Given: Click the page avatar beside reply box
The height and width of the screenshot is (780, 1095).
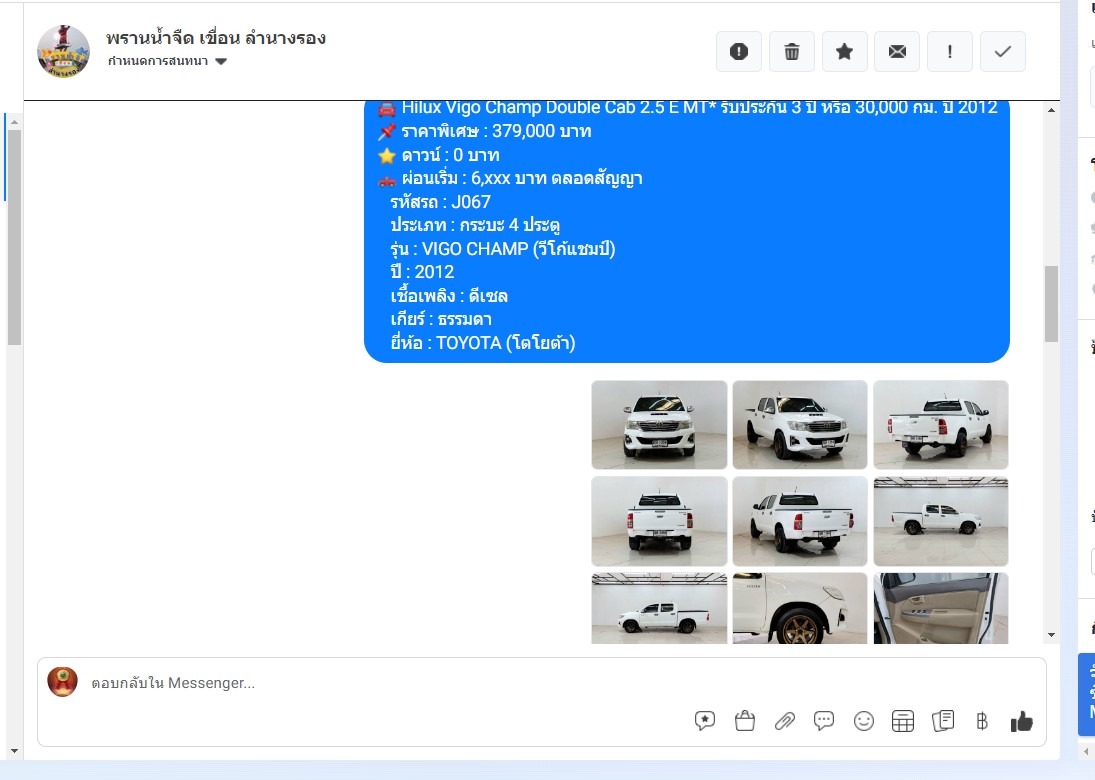Looking at the screenshot, I should coord(62,682).
